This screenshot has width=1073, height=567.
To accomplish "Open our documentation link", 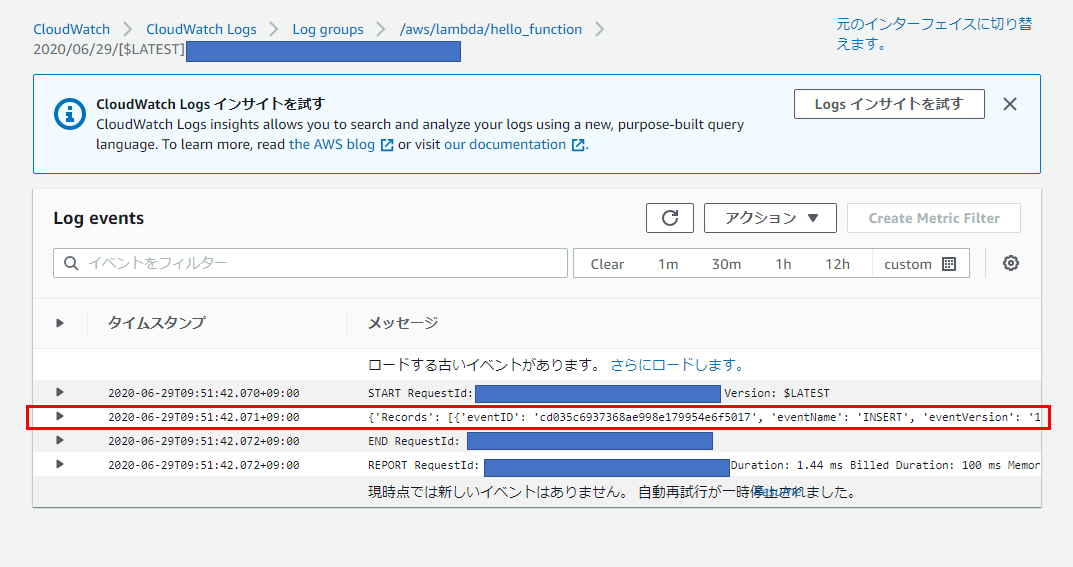I will pos(505,144).
